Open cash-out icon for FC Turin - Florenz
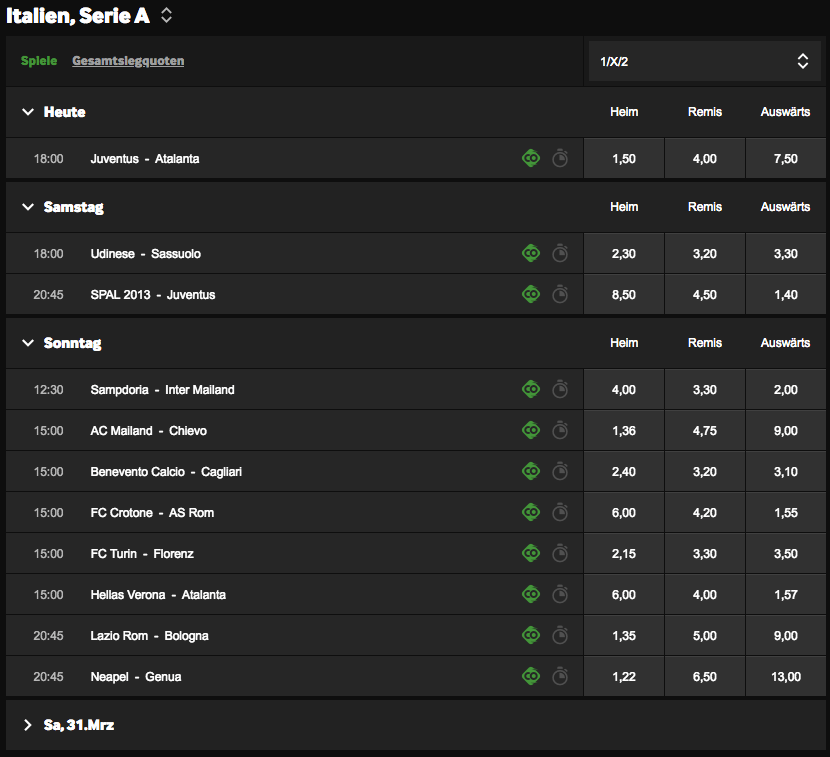The image size is (830, 757). [531, 553]
